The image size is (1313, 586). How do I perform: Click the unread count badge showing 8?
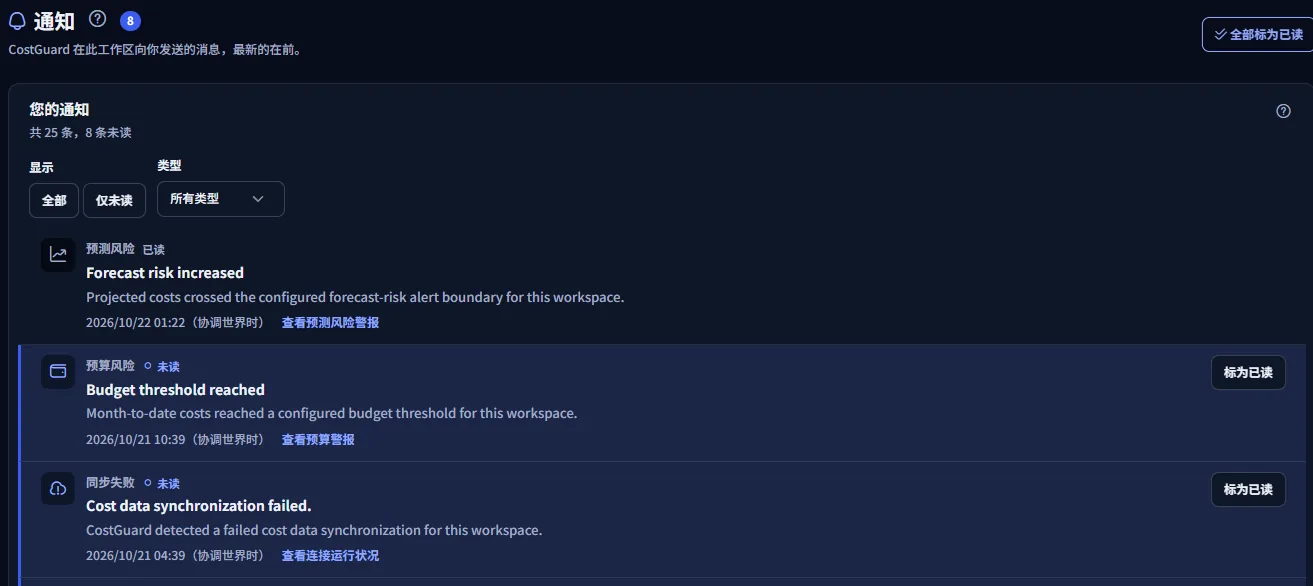coord(130,20)
